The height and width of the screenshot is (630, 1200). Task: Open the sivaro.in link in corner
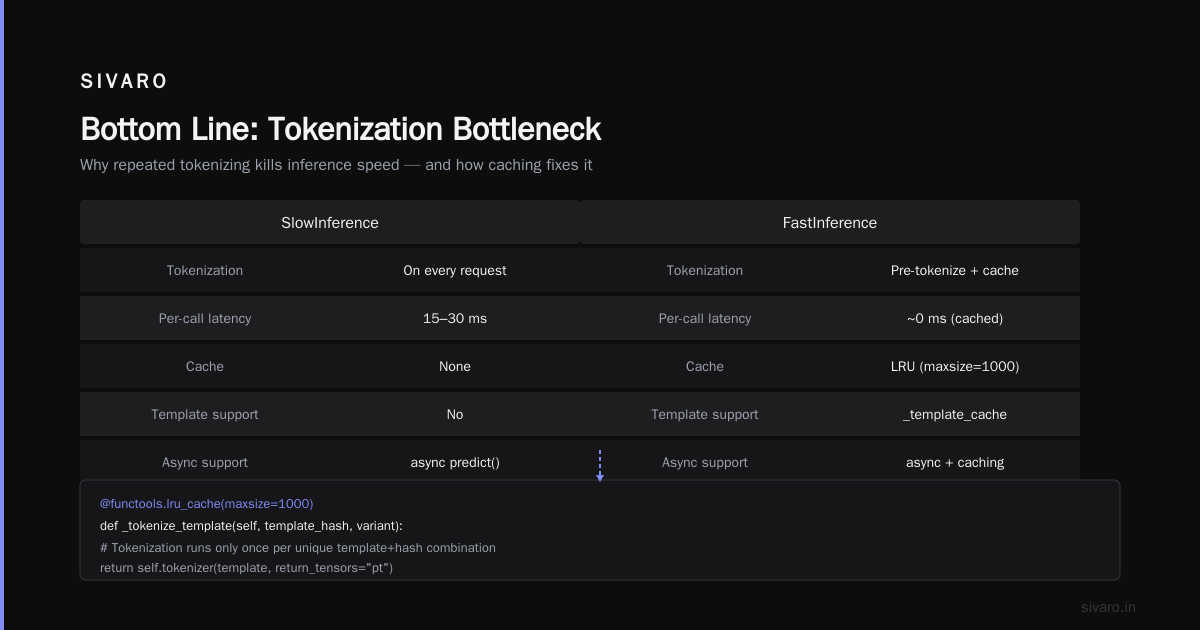pyautogui.click(x=1108, y=607)
